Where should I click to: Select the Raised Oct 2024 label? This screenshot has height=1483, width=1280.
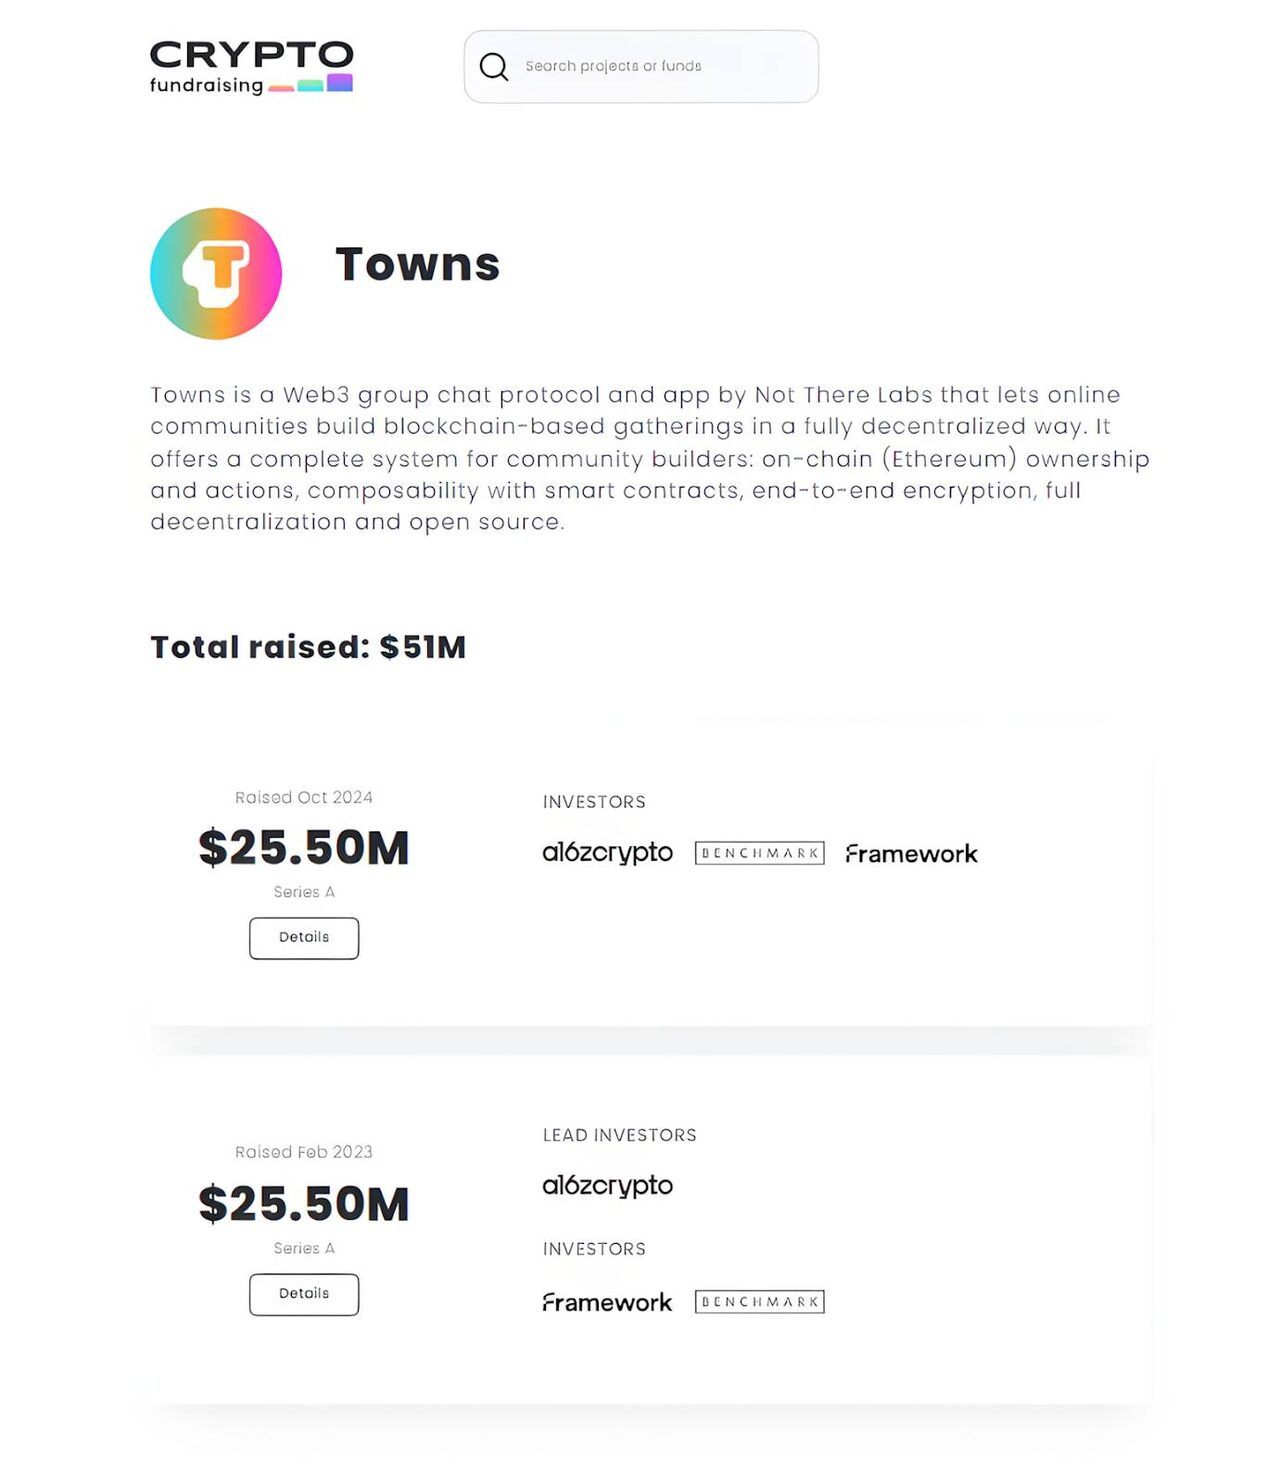(304, 797)
